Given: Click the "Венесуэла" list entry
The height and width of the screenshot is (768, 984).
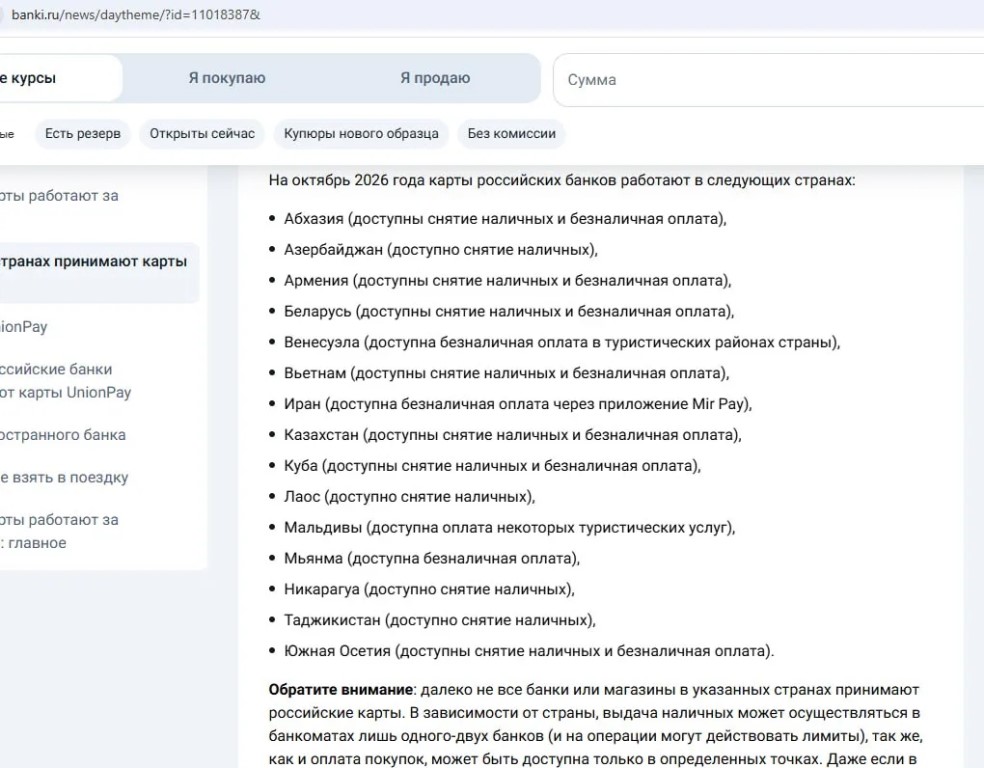Looking at the screenshot, I should tap(562, 342).
